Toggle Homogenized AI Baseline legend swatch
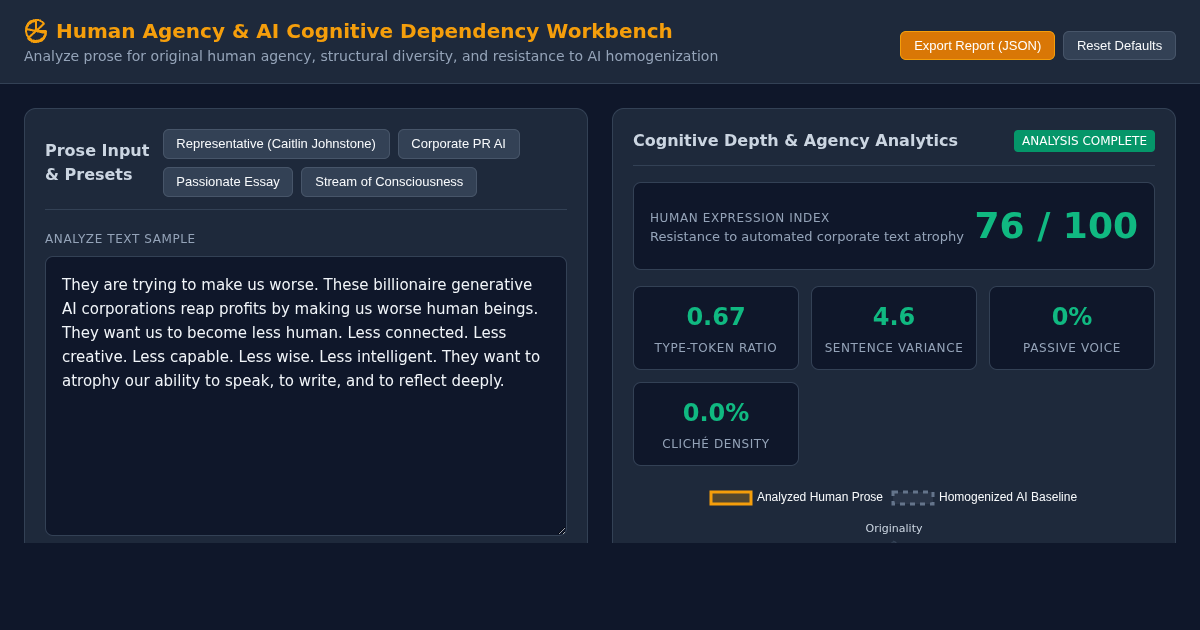1200x630 pixels. tap(913, 497)
